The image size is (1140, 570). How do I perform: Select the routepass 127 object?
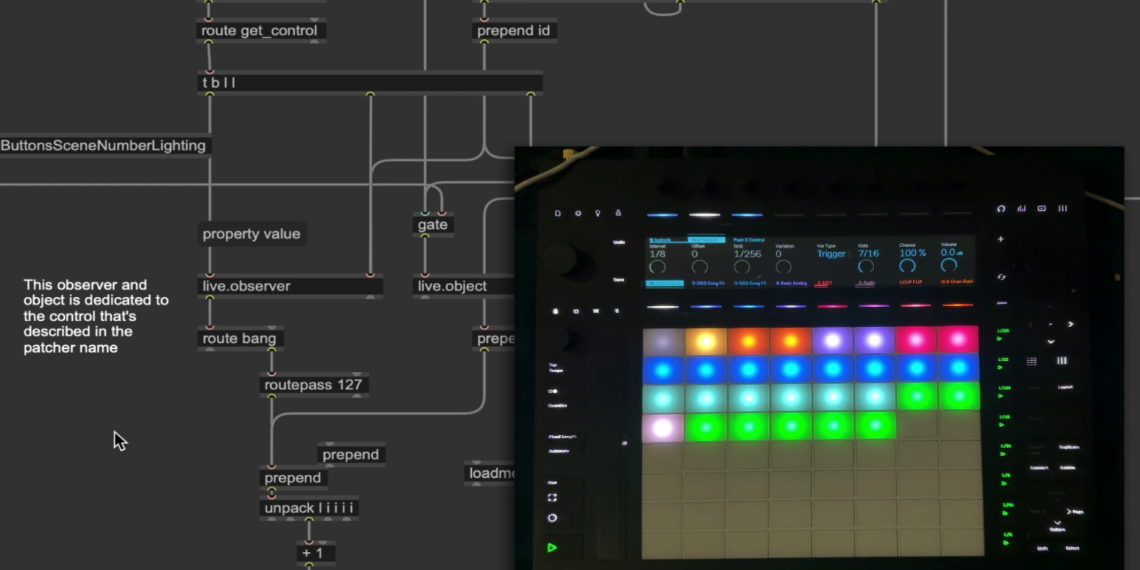tap(313, 384)
